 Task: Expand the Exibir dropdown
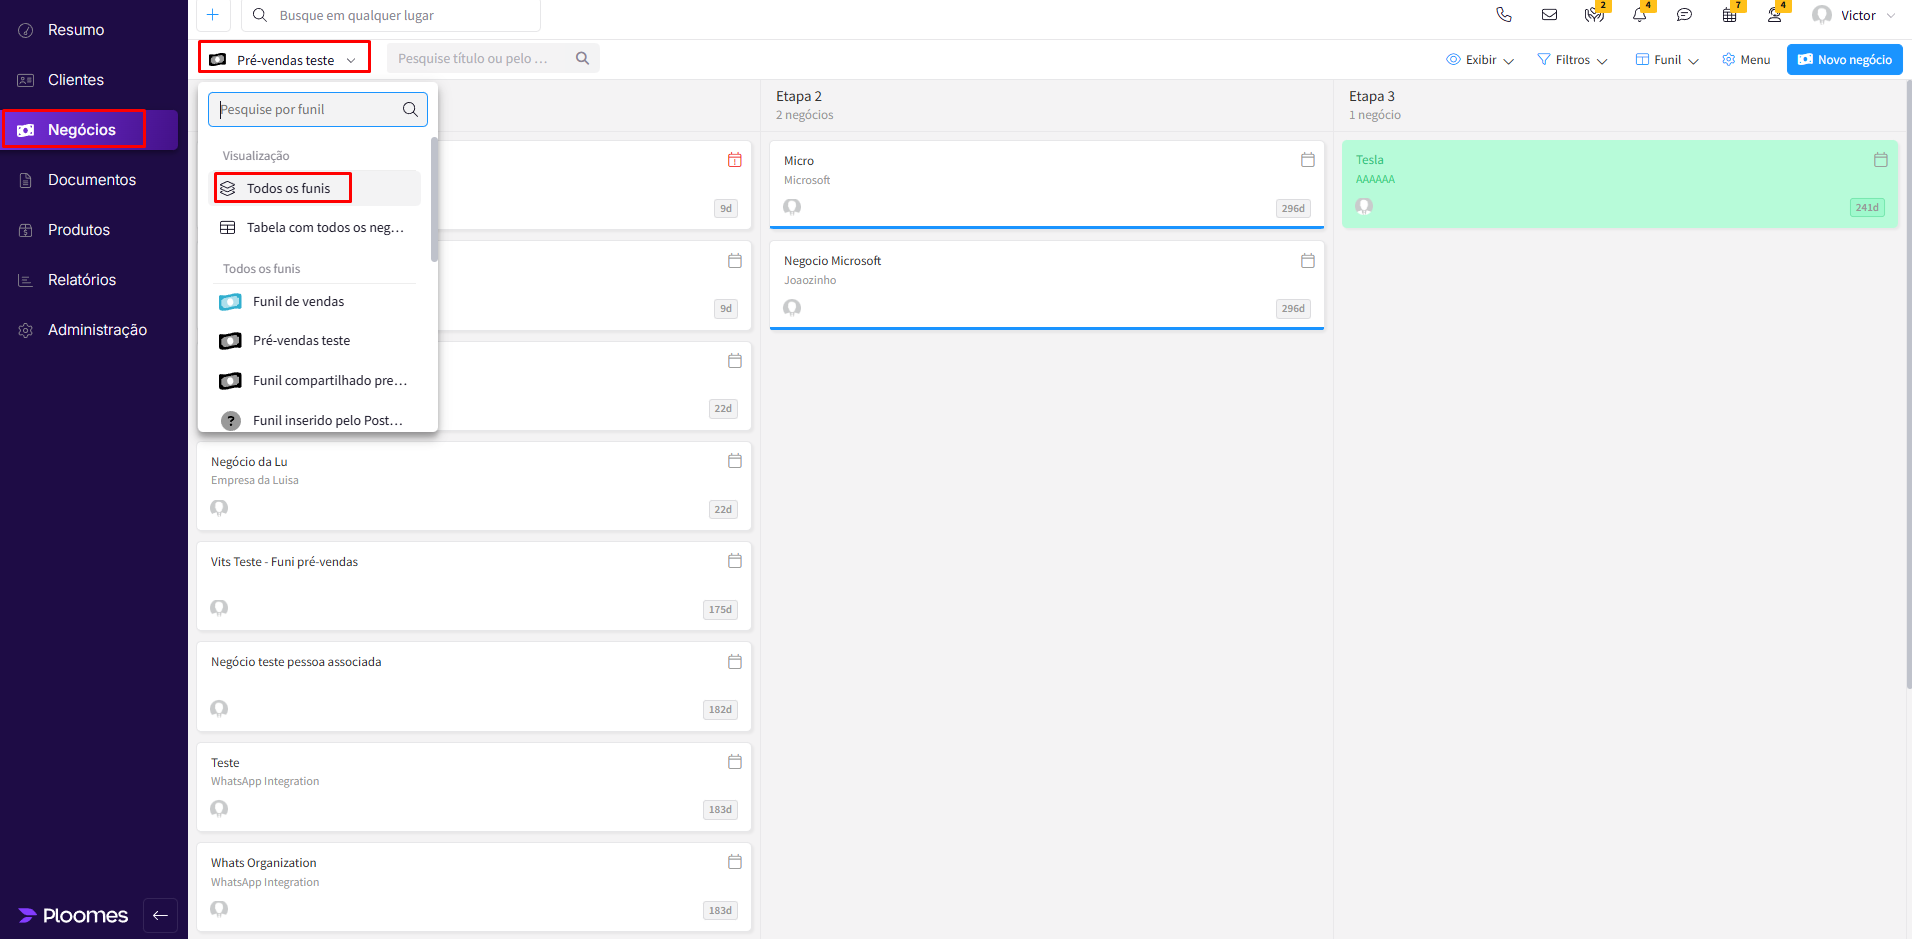(1480, 60)
